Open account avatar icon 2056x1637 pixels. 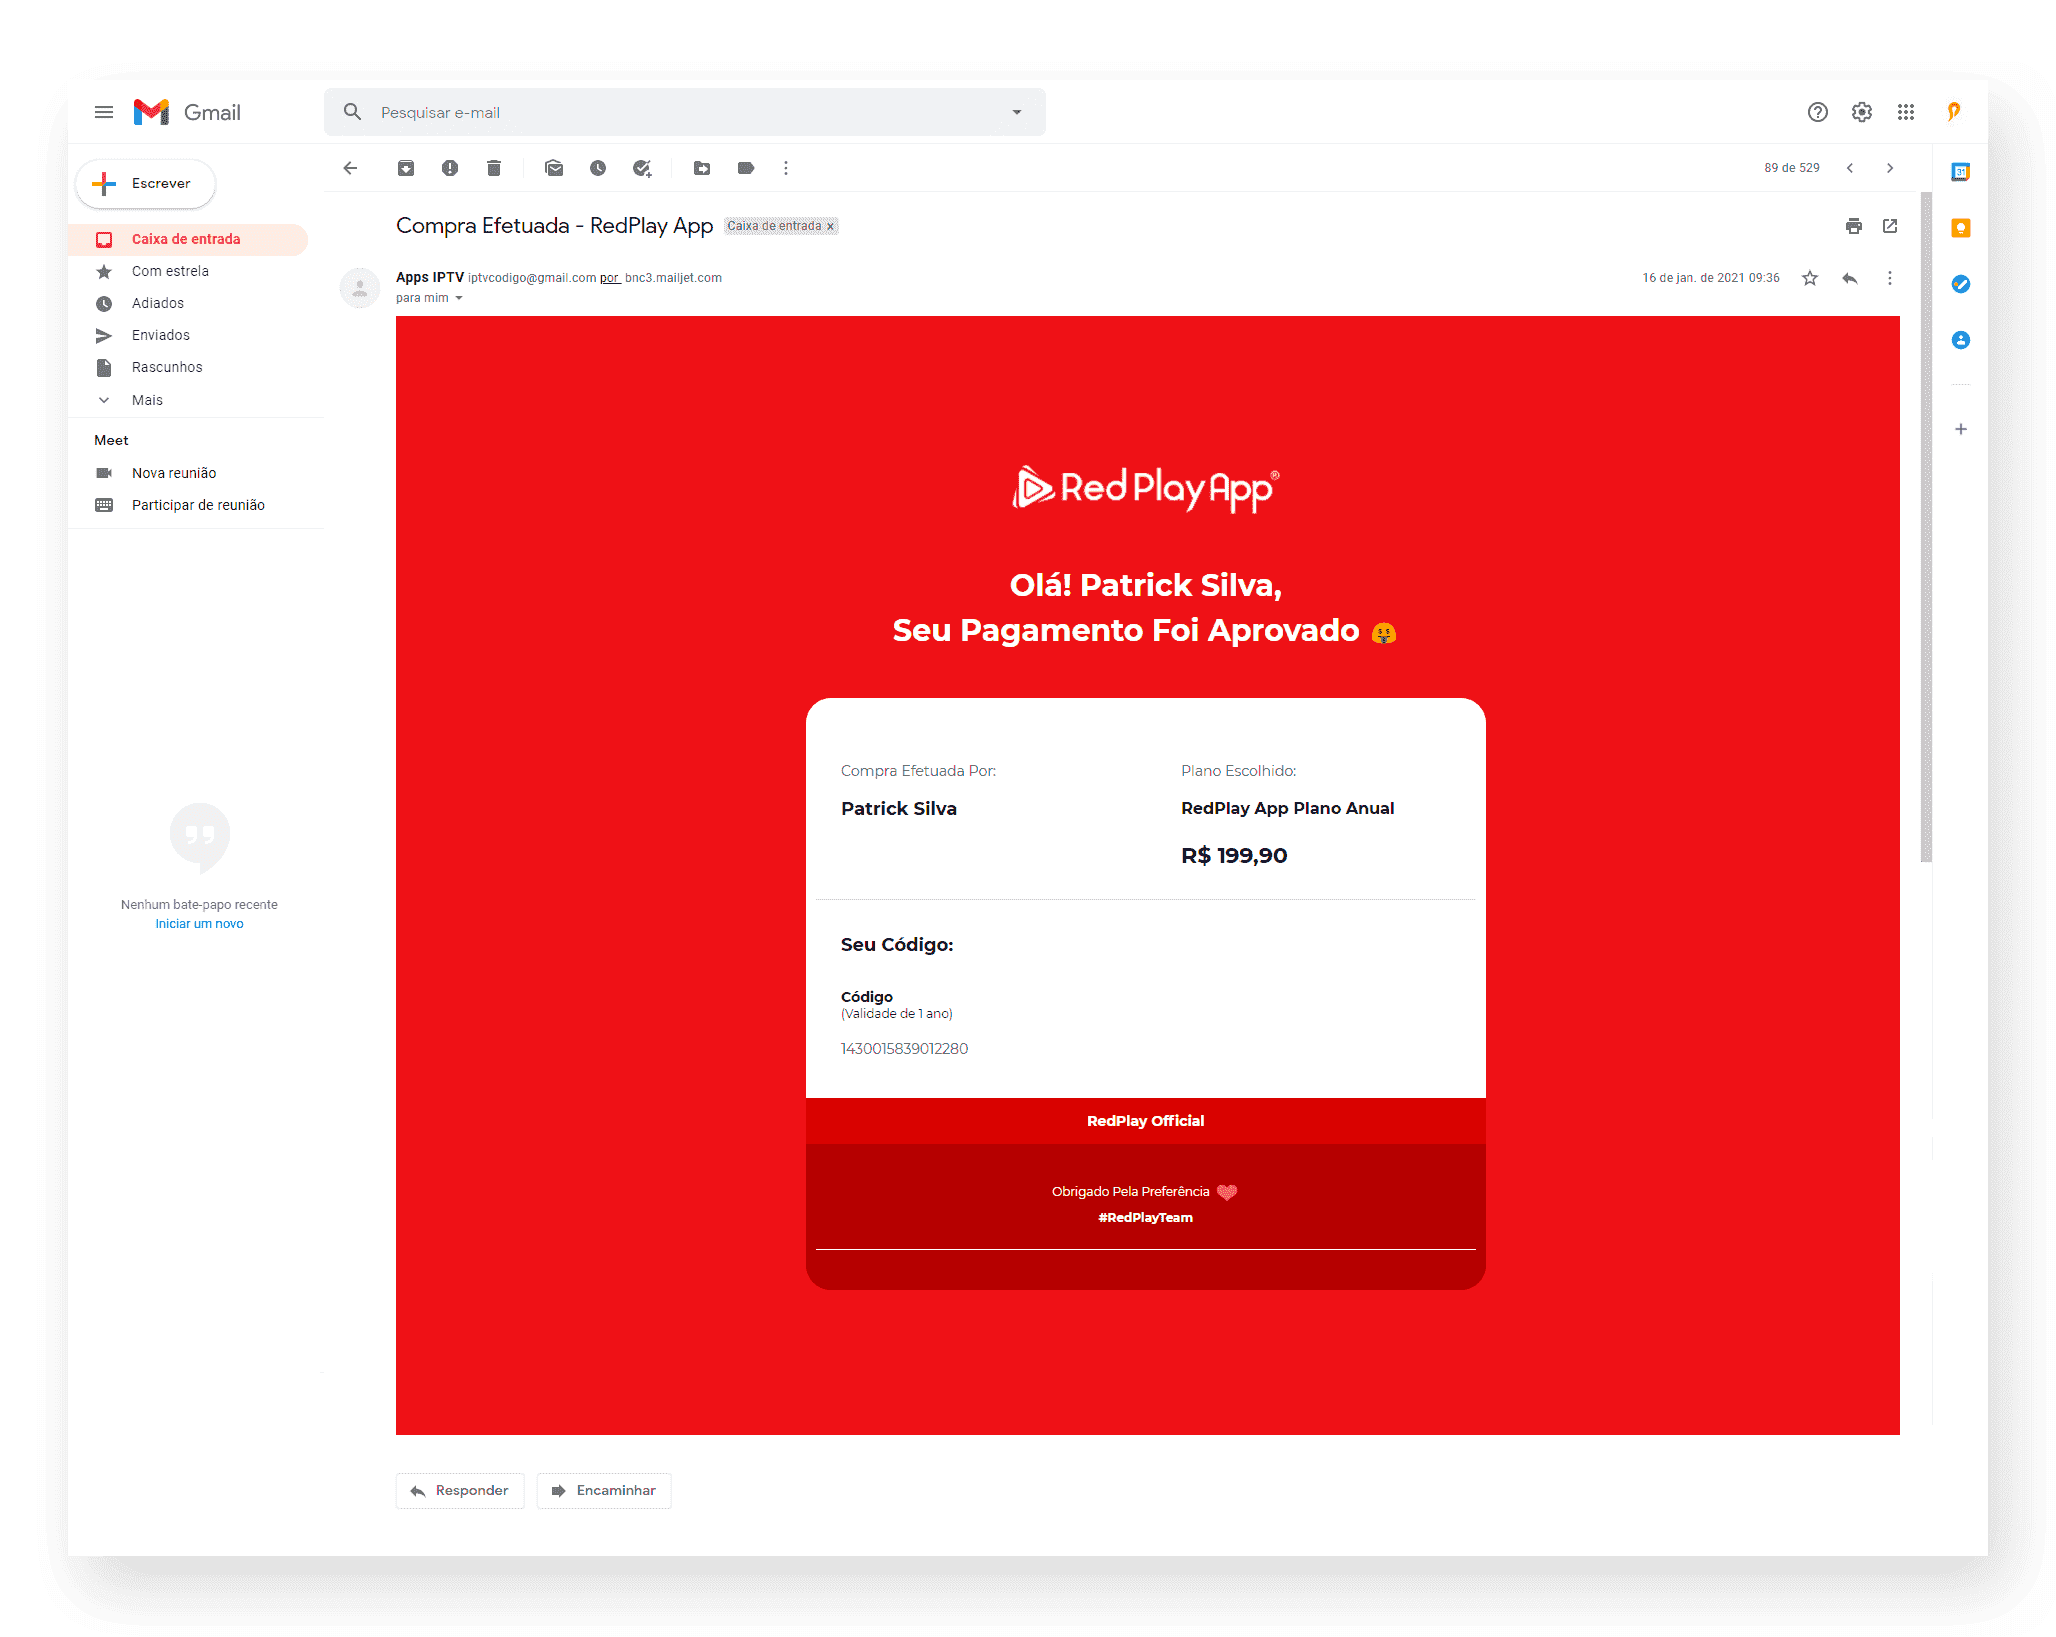click(1954, 112)
